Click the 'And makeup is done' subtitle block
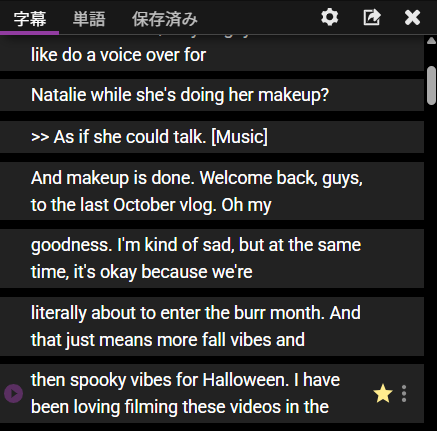This screenshot has width=437, height=431. (212, 191)
